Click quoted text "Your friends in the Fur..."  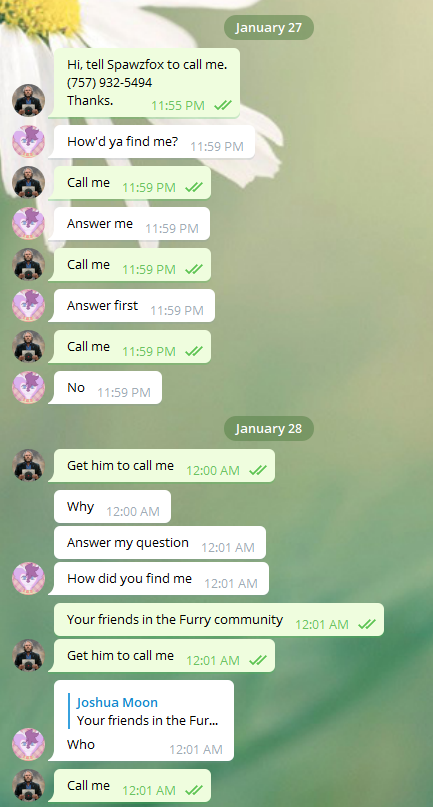point(147,721)
